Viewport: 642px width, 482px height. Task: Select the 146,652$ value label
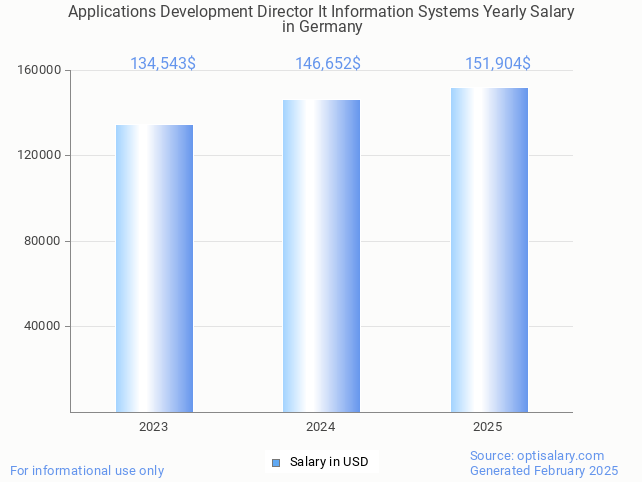pos(328,64)
